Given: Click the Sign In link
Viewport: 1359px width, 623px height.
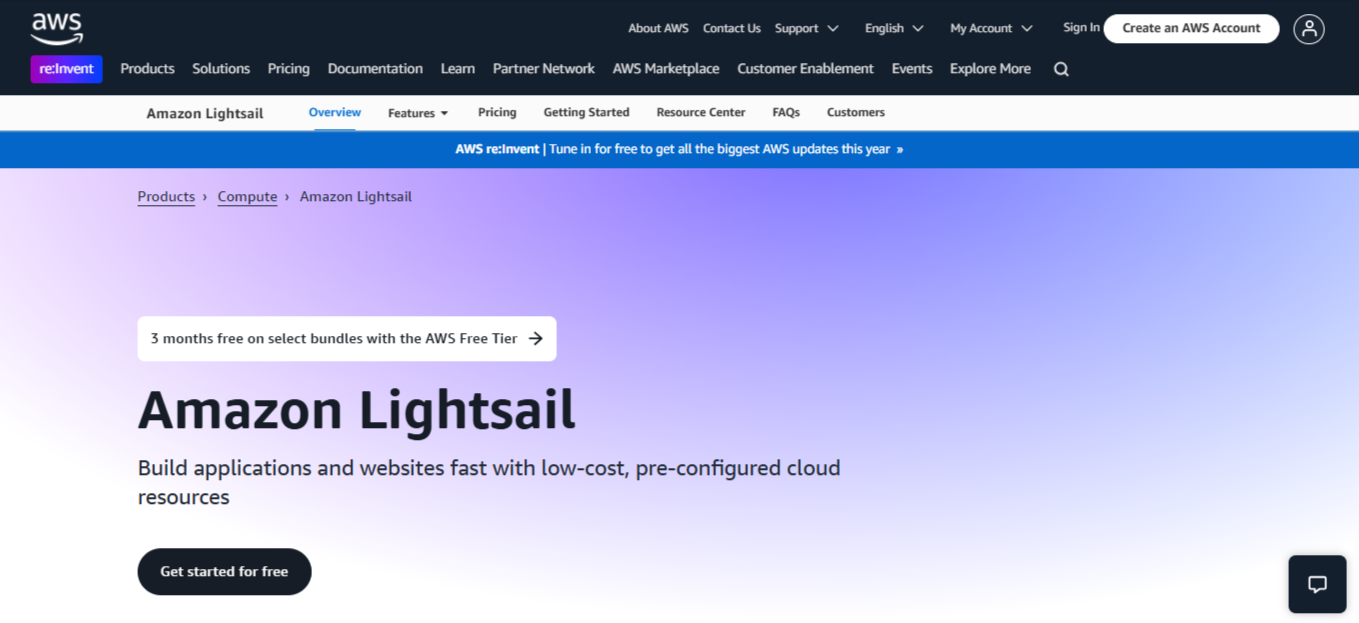Looking at the screenshot, I should [1081, 27].
